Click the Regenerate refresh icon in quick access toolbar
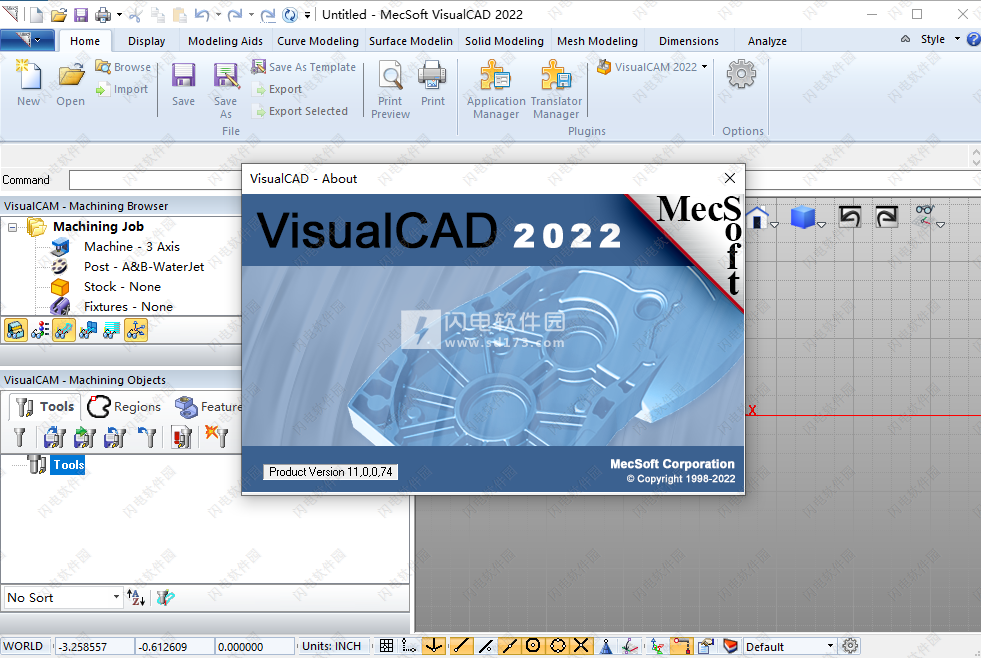Image resolution: width=981 pixels, height=658 pixels. [x=290, y=14]
